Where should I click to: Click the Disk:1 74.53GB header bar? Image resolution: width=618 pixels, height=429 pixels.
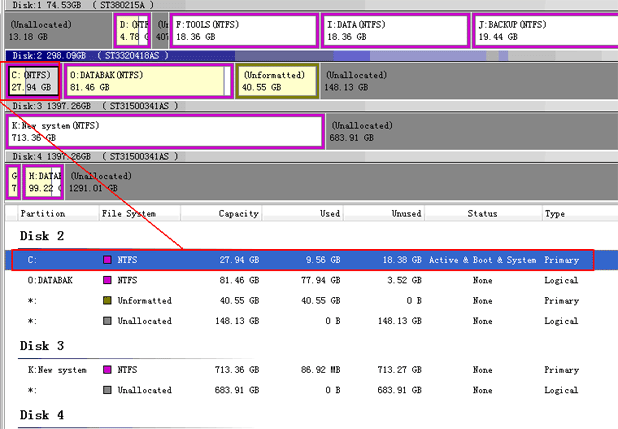coord(311,5)
